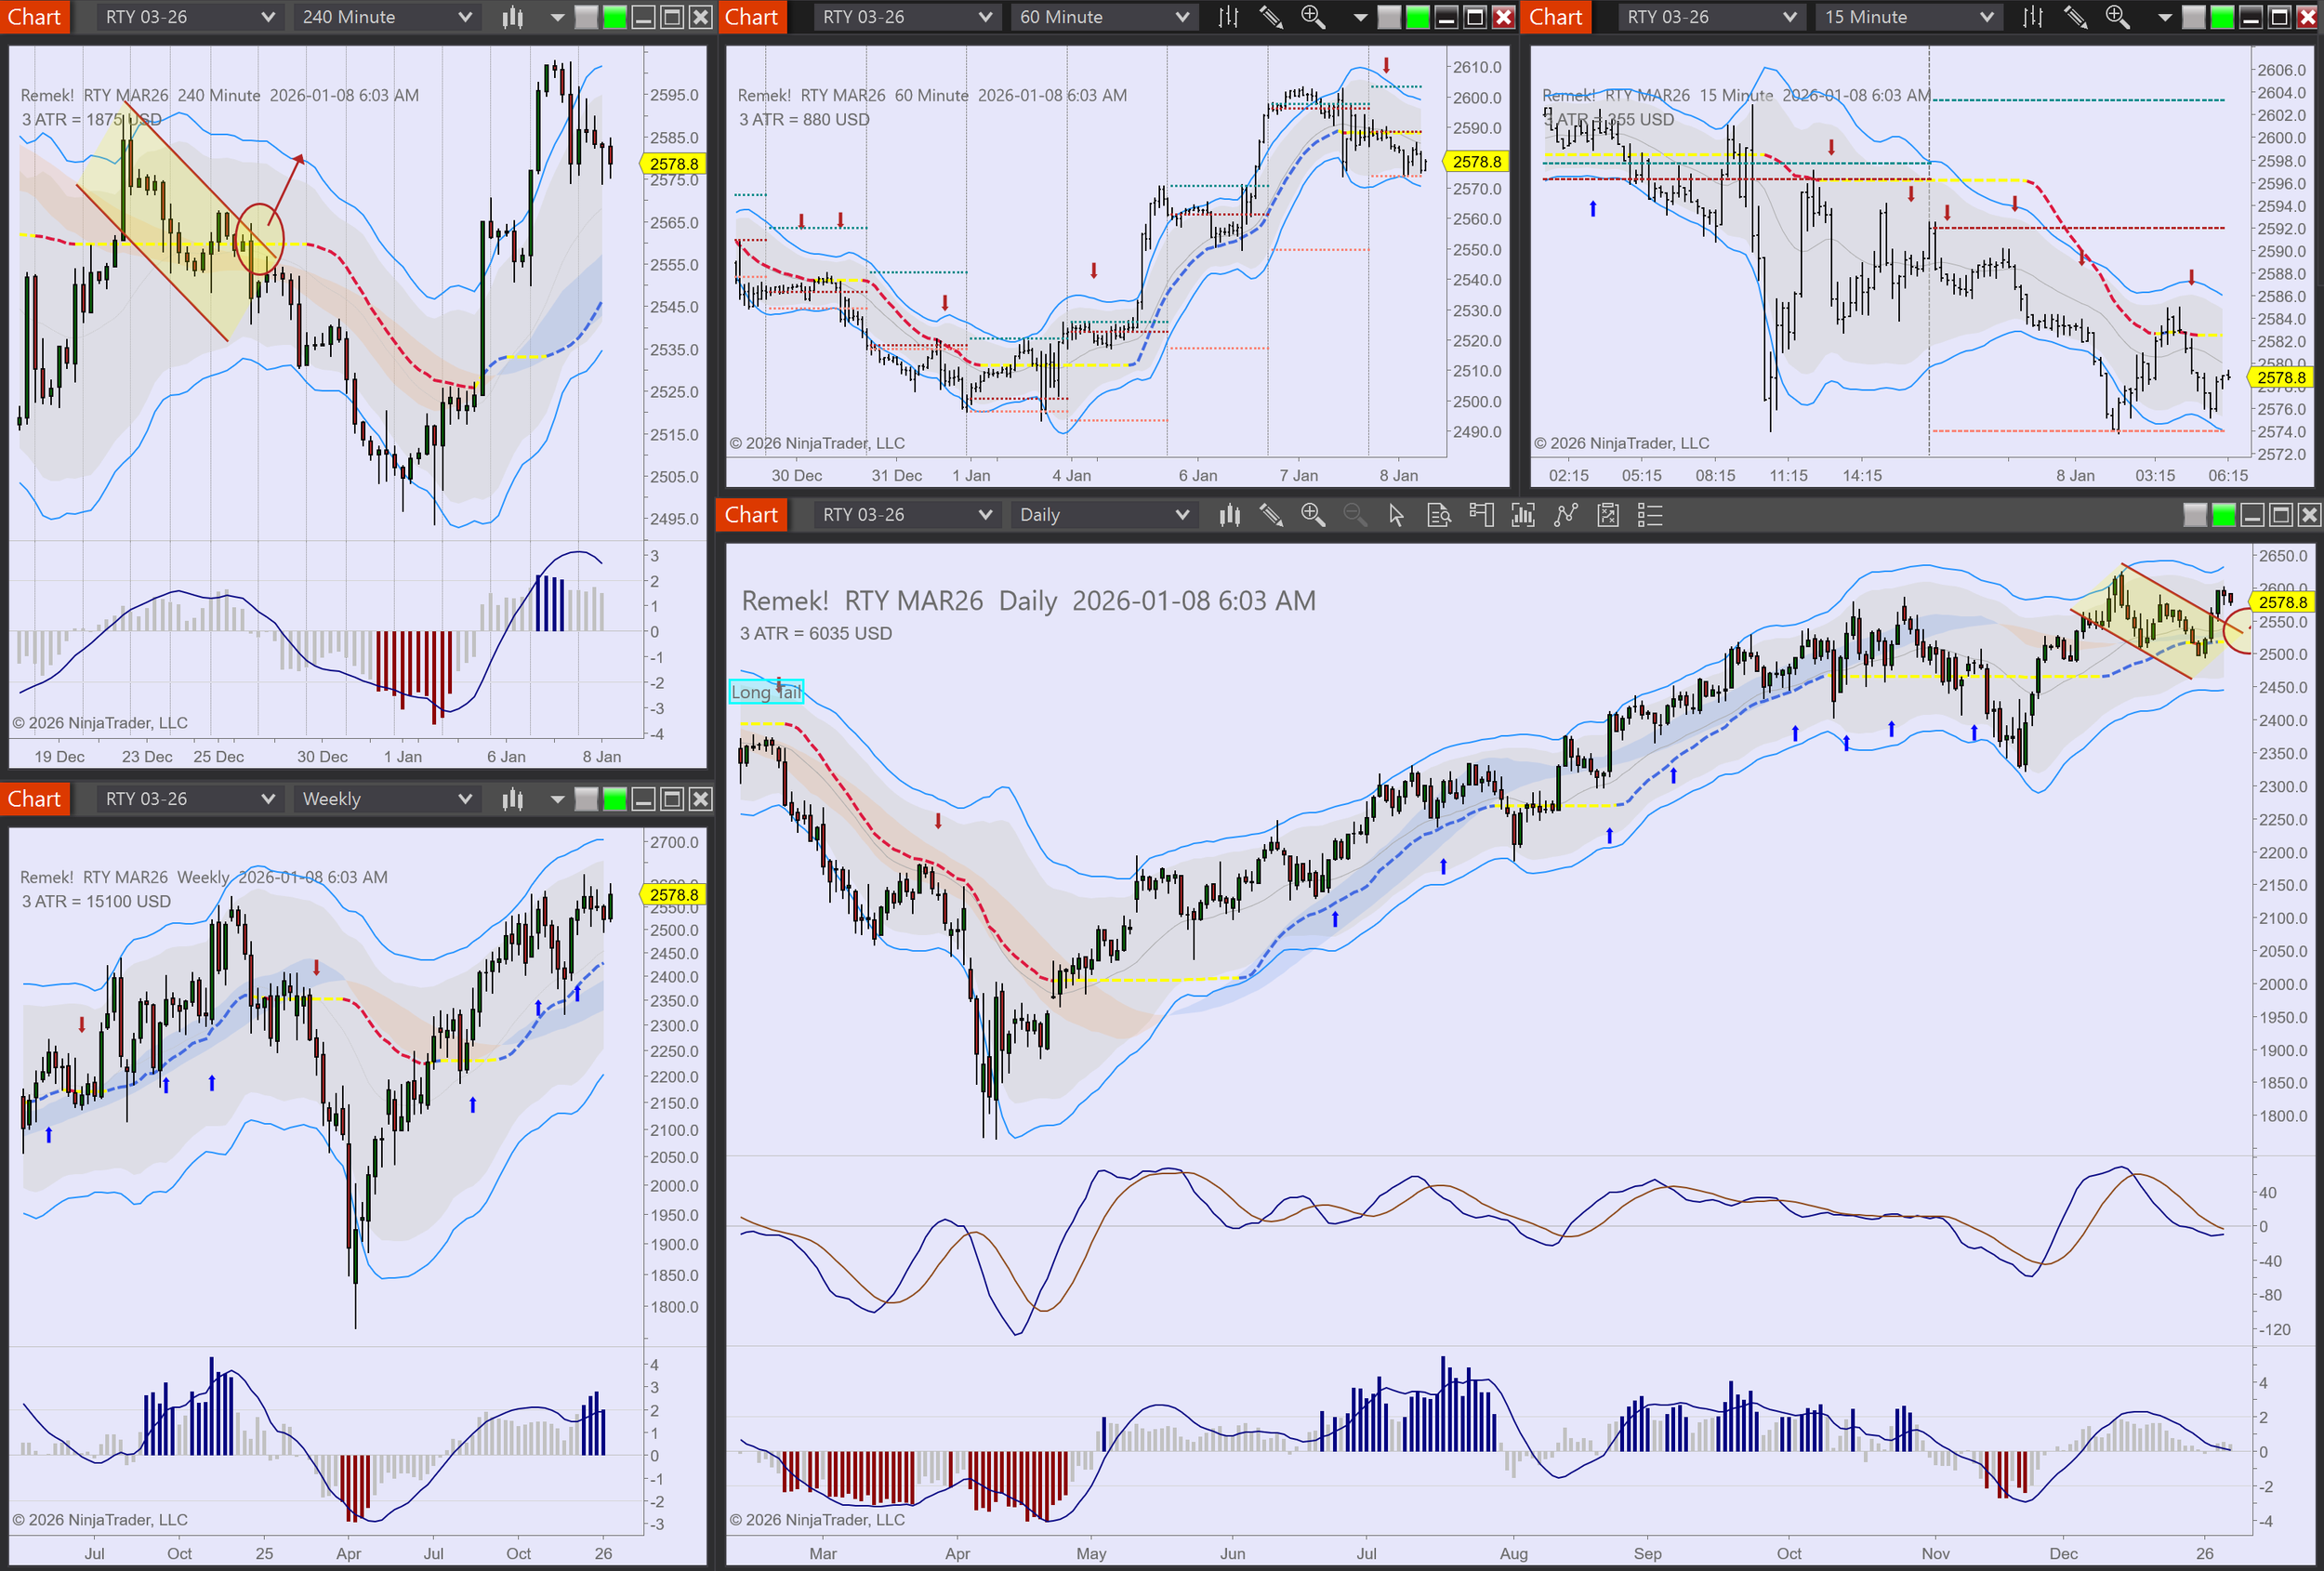
Task: Toggle green interval link on Weekly chart
Action: click(x=615, y=799)
